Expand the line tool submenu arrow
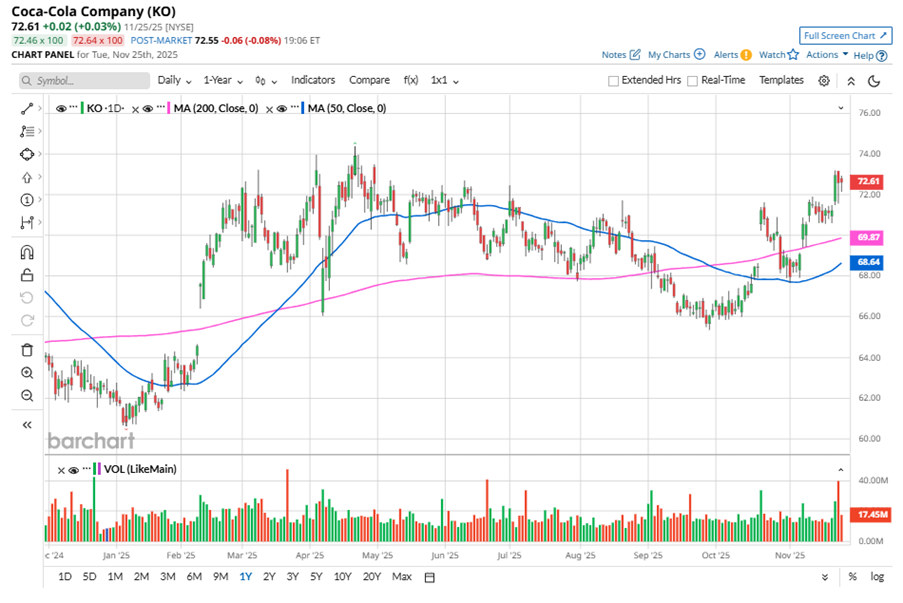 coord(40,108)
